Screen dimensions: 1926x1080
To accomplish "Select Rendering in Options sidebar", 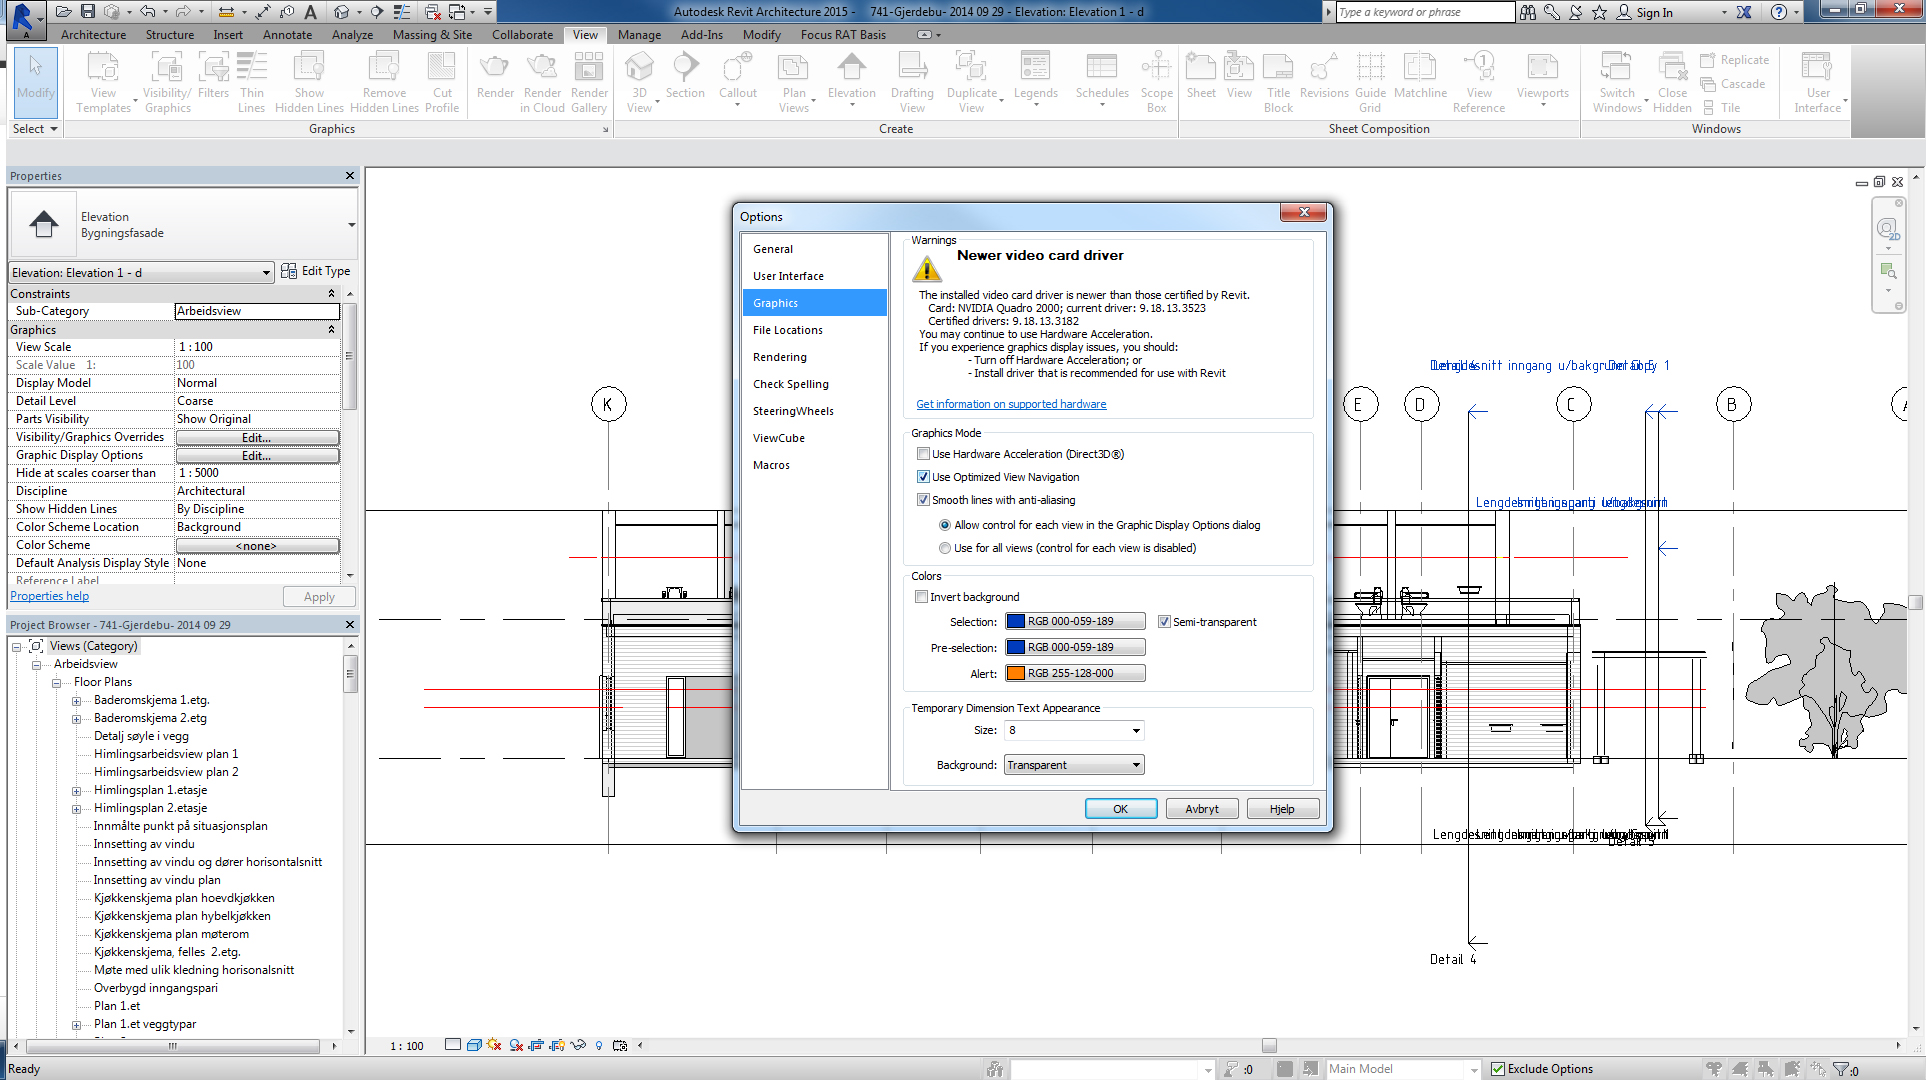I will [780, 357].
